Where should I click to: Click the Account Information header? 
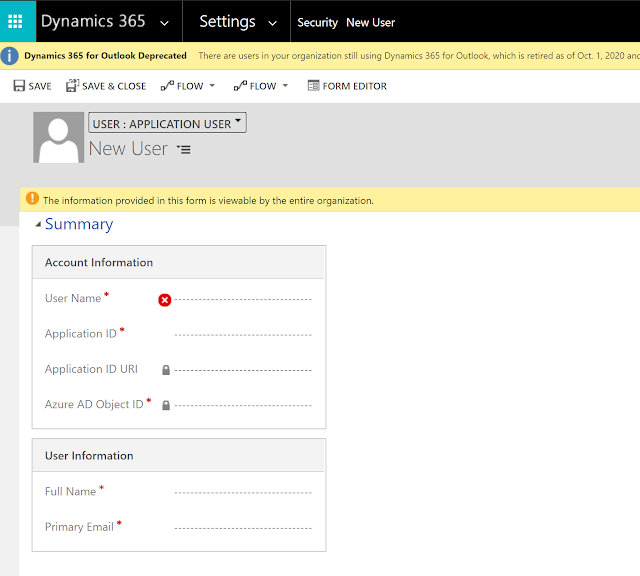(x=99, y=262)
